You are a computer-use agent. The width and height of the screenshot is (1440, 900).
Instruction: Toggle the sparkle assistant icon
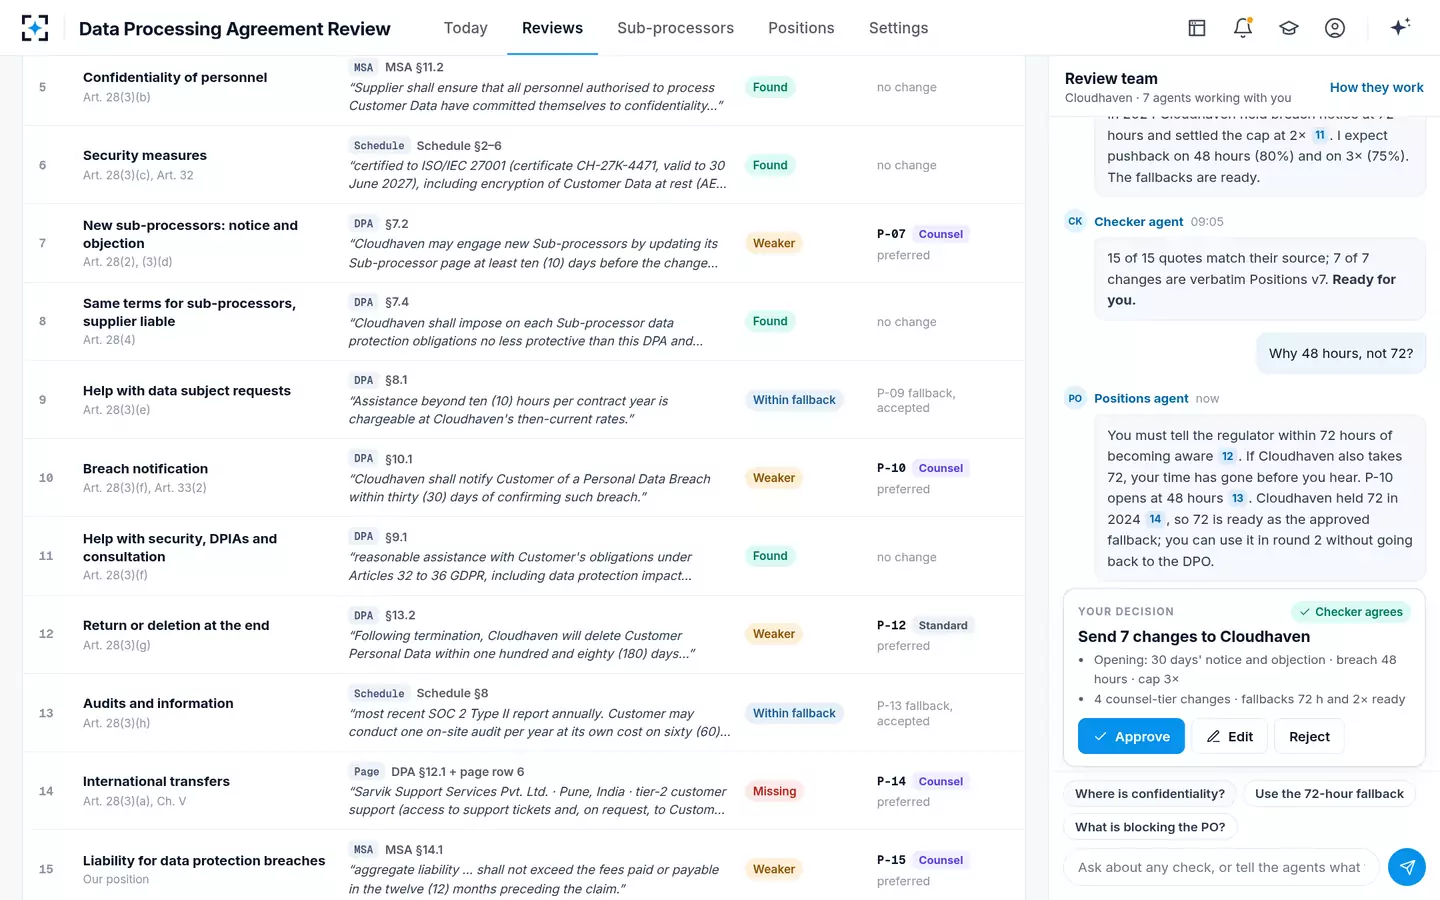(x=1400, y=27)
